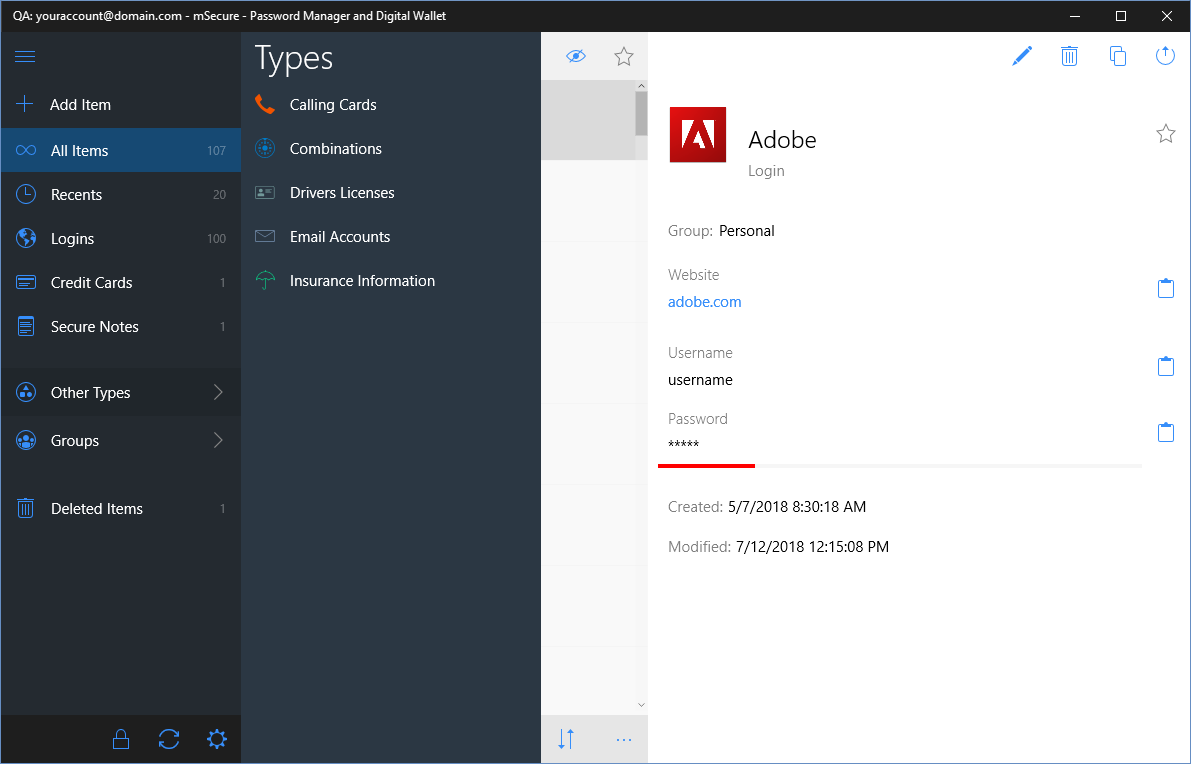Screen dimensions: 1191x764
Task: Click the Modified date text
Action: [x=812, y=547]
